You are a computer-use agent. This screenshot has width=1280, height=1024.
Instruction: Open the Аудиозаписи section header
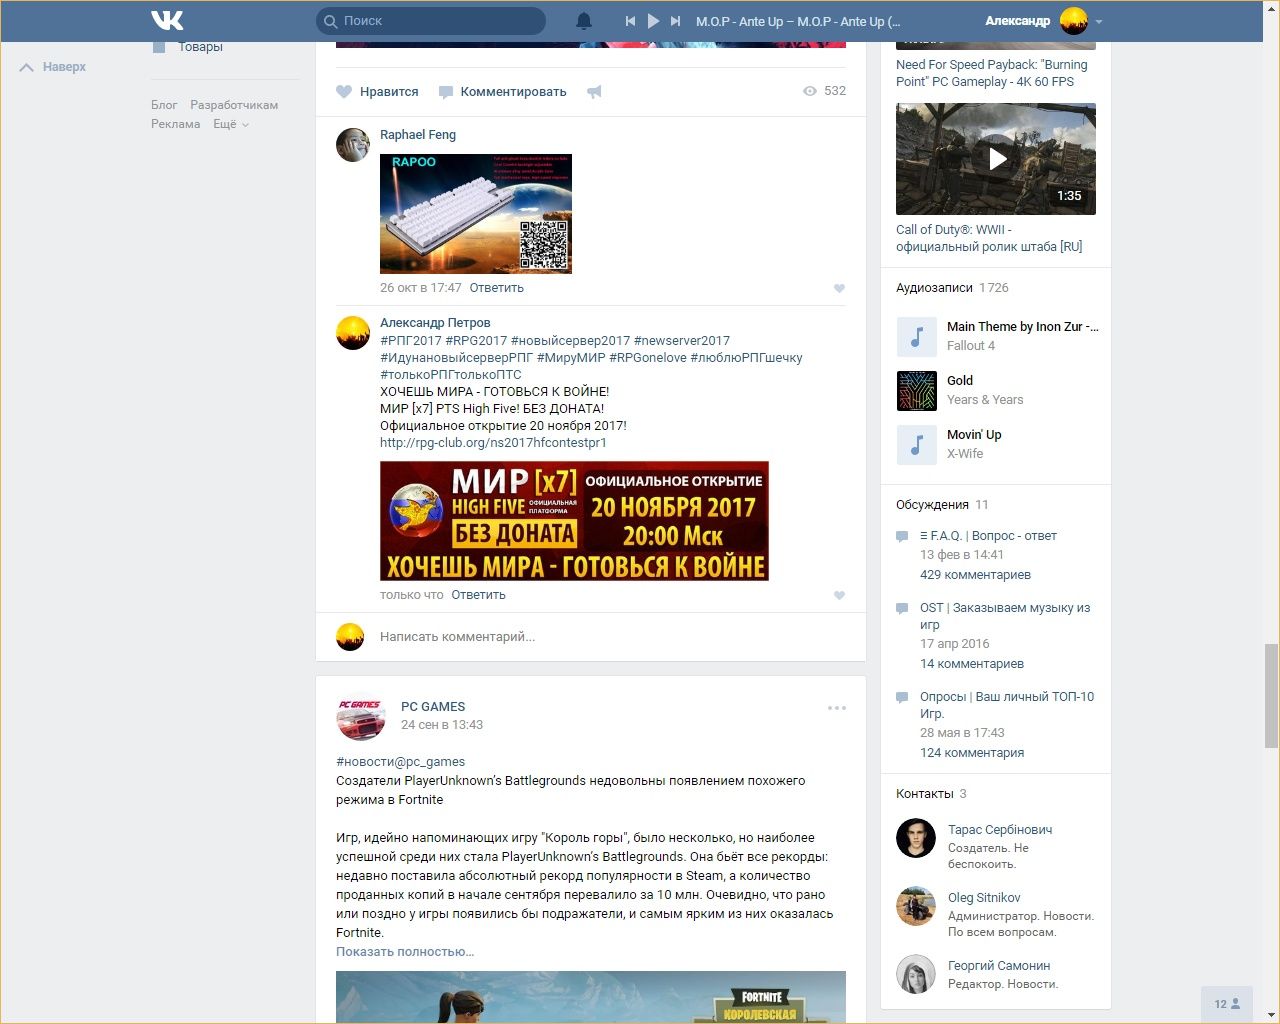[x=934, y=288]
